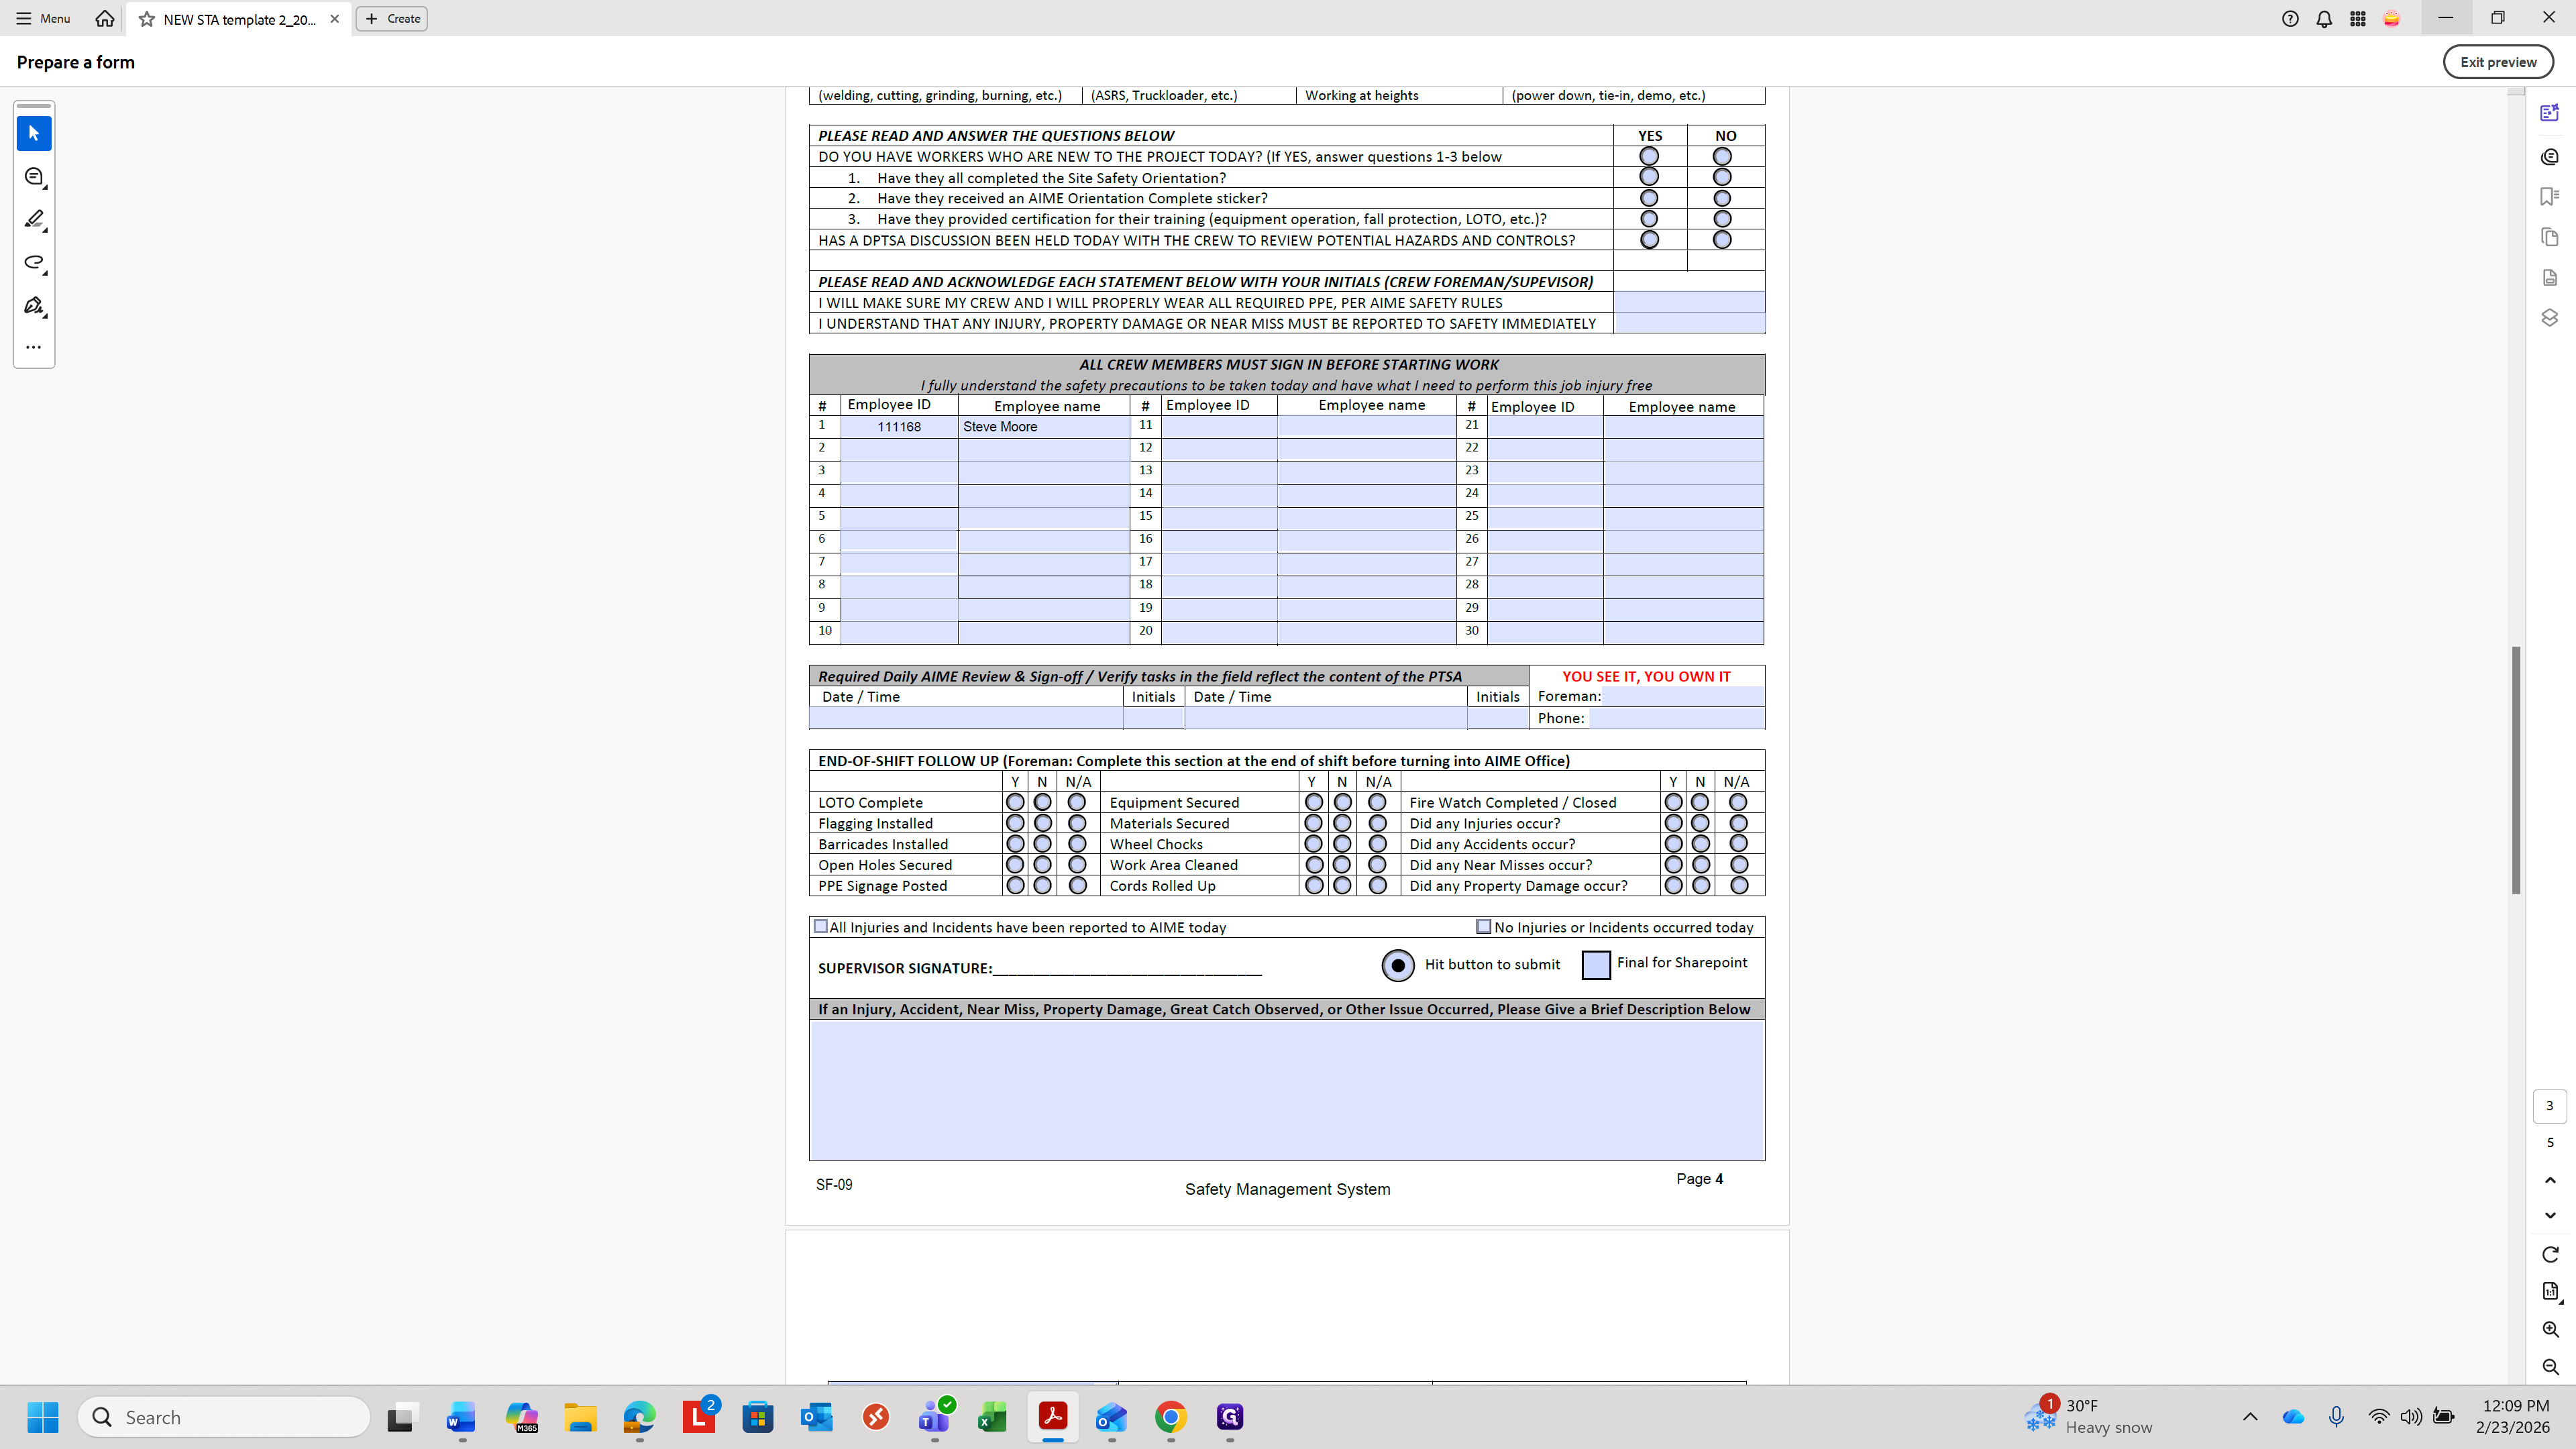Select the arrow selection tool

33,133
